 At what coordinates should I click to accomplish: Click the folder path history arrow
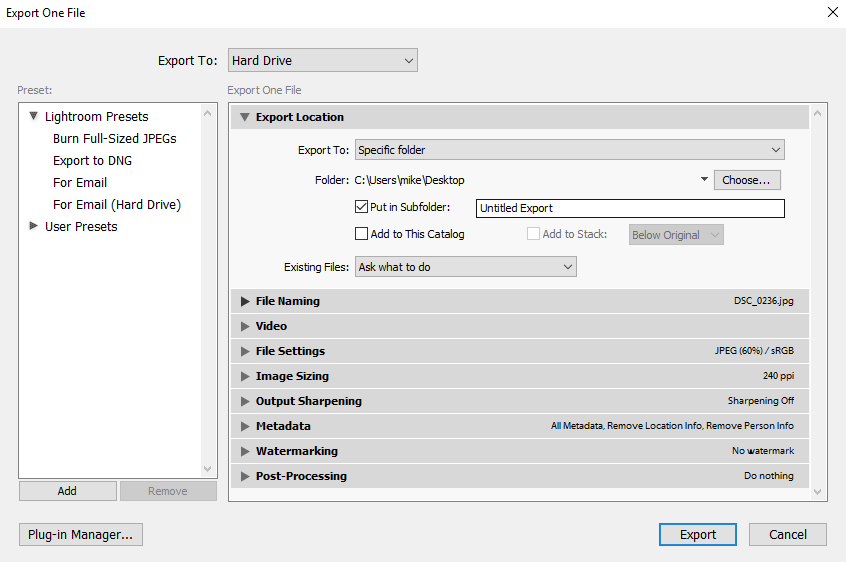coord(704,181)
